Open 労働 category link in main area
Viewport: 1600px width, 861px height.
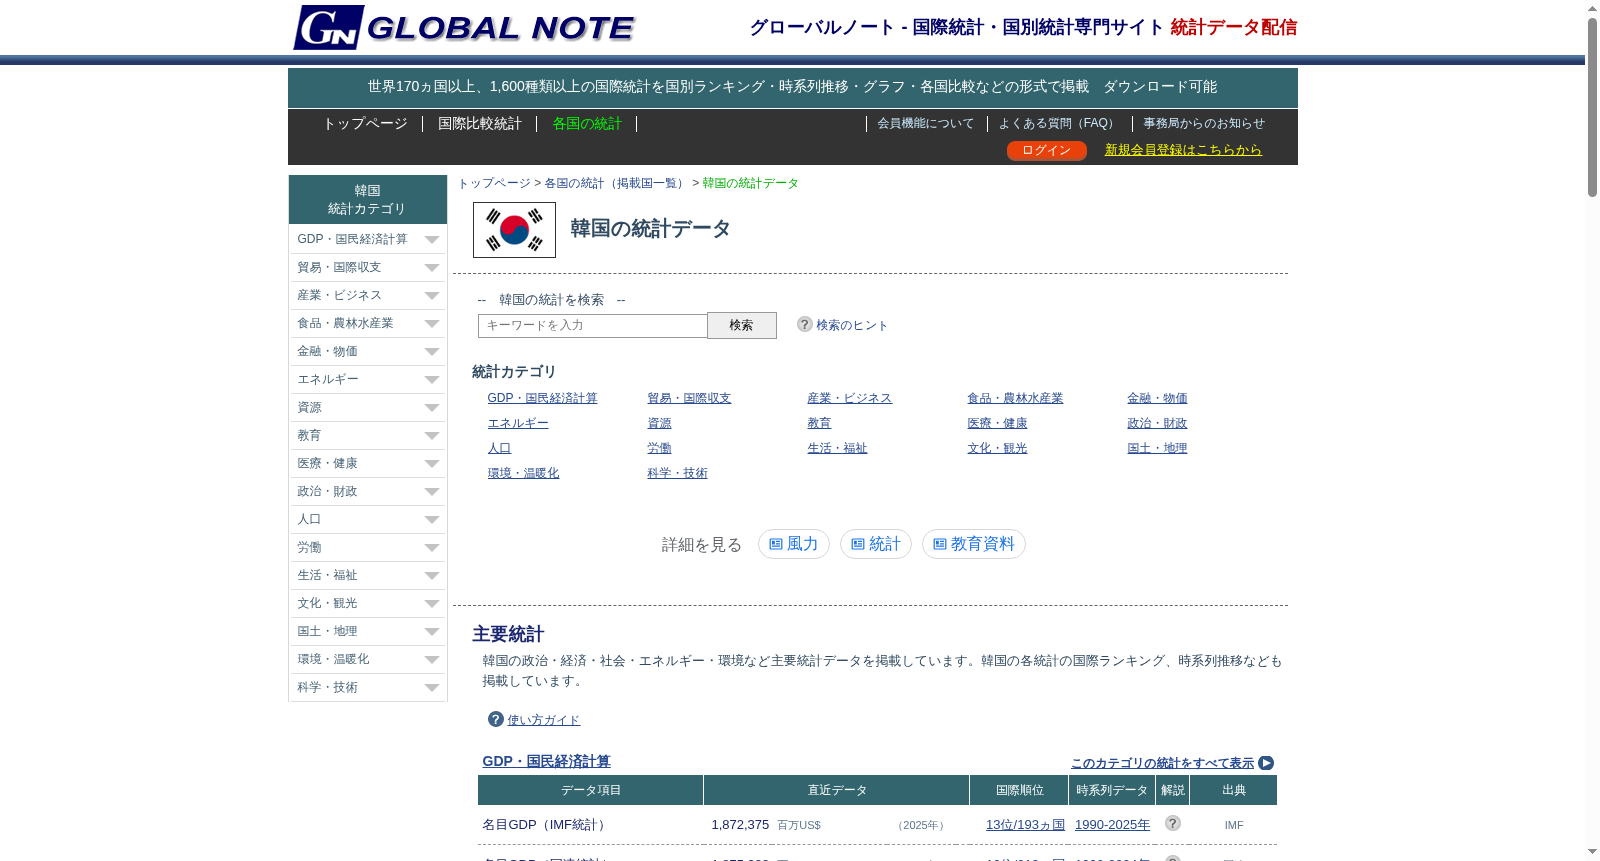[659, 448]
